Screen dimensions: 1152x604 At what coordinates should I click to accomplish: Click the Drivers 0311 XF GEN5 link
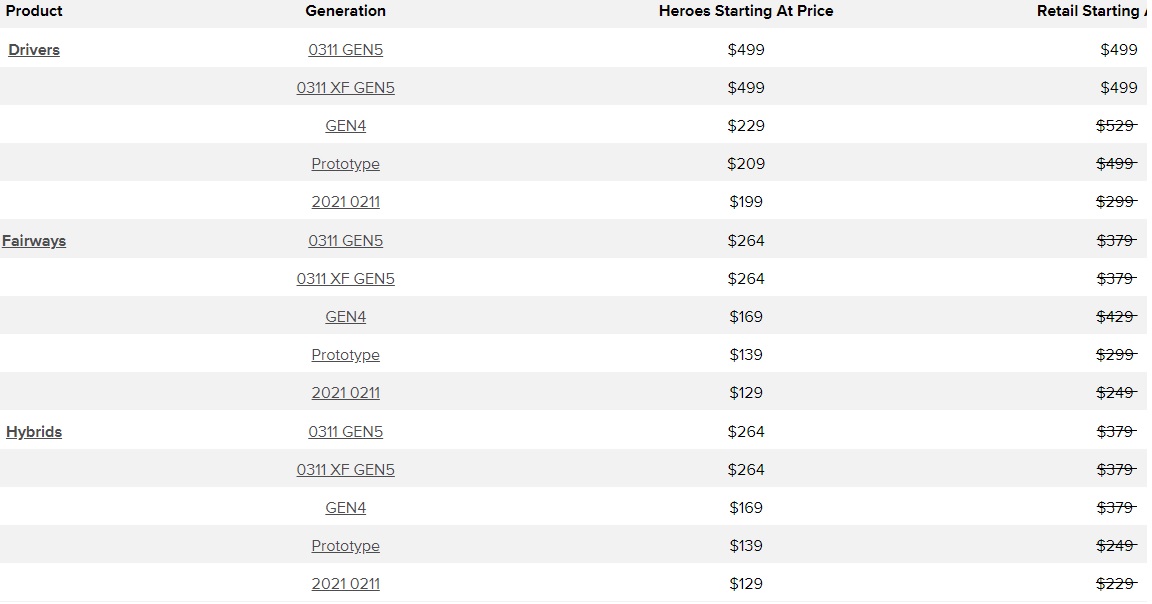click(345, 88)
